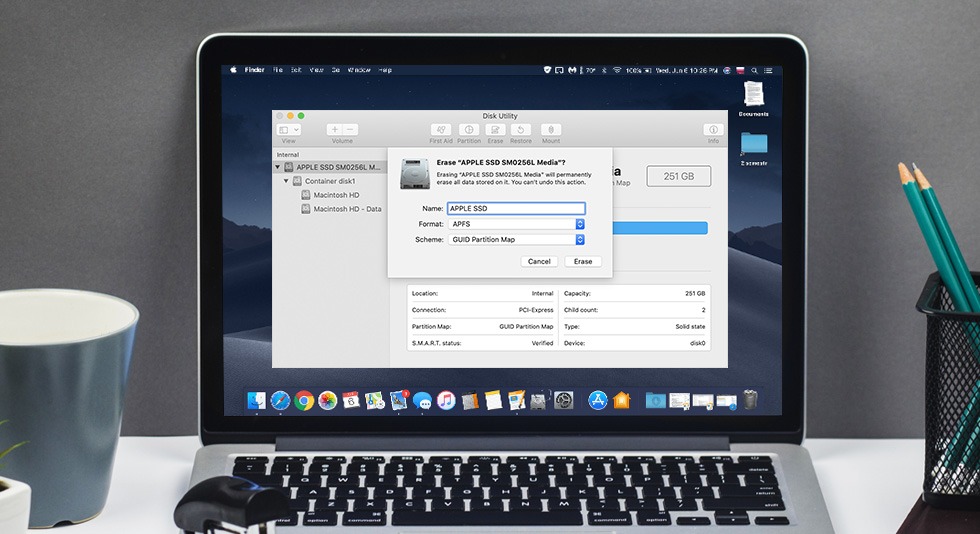
Task: Open Notification Center icon in menu bar
Action: [x=768, y=71]
